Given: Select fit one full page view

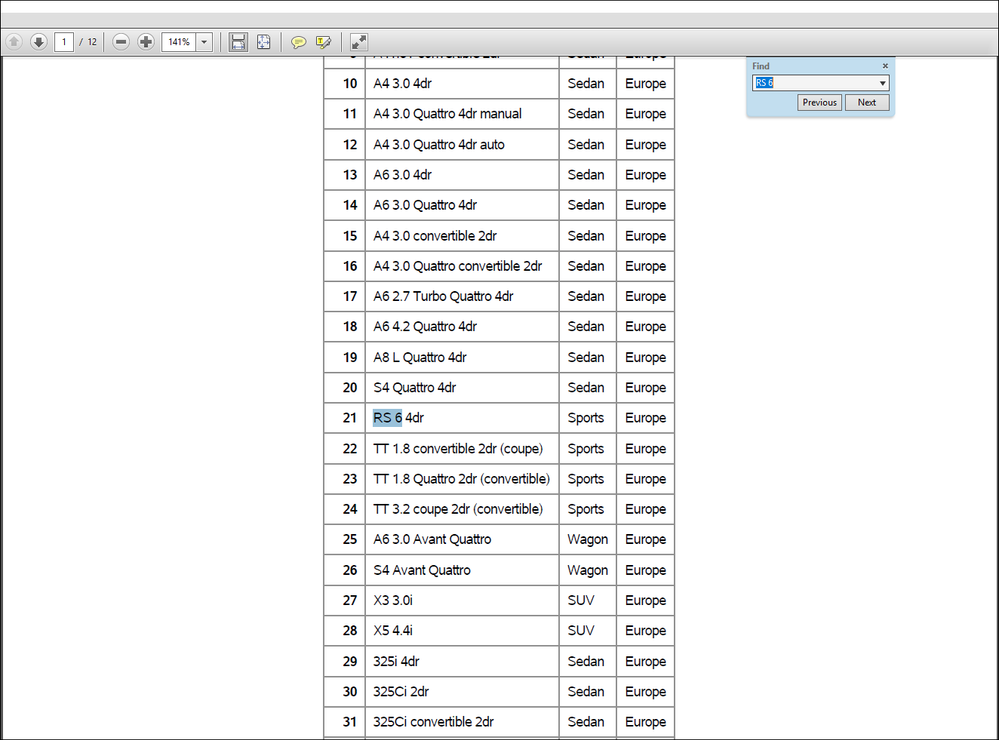Looking at the screenshot, I should (264, 42).
